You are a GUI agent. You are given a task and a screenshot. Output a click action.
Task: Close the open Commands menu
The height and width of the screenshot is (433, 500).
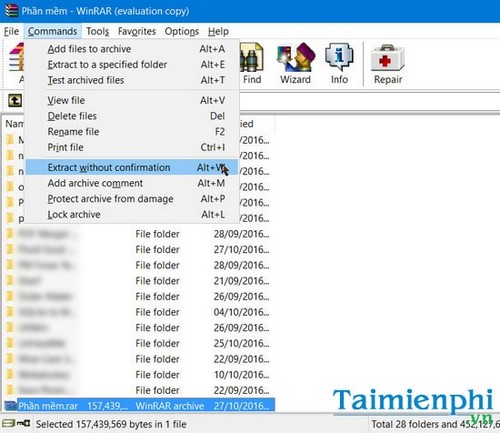tap(52, 31)
